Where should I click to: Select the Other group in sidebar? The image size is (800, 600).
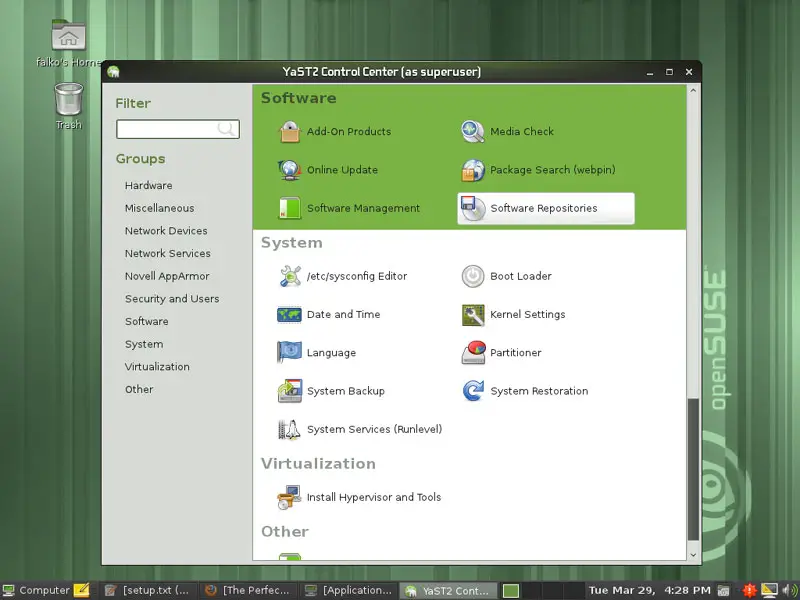click(139, 389)
